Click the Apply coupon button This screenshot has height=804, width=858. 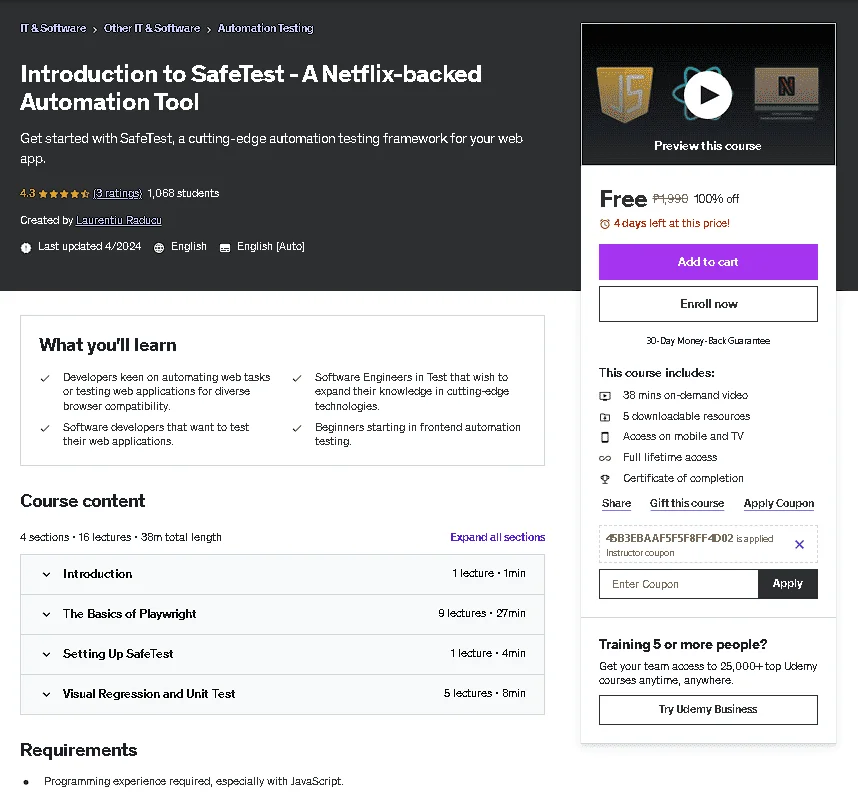(787, 584)
